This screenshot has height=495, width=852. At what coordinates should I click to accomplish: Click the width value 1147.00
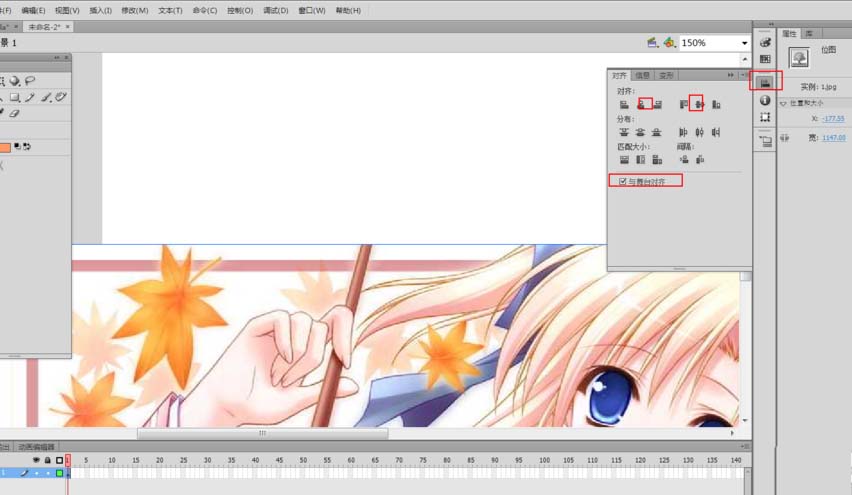point(834,138)
